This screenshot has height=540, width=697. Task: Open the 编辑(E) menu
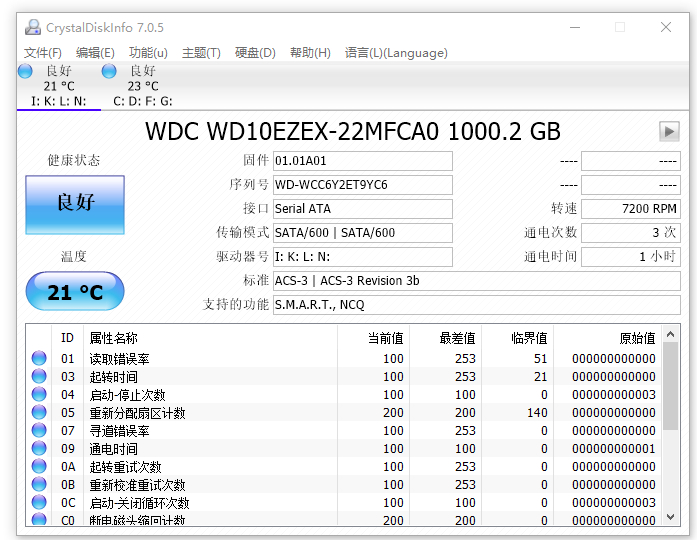pyautogui.click(x=95, y=53)
